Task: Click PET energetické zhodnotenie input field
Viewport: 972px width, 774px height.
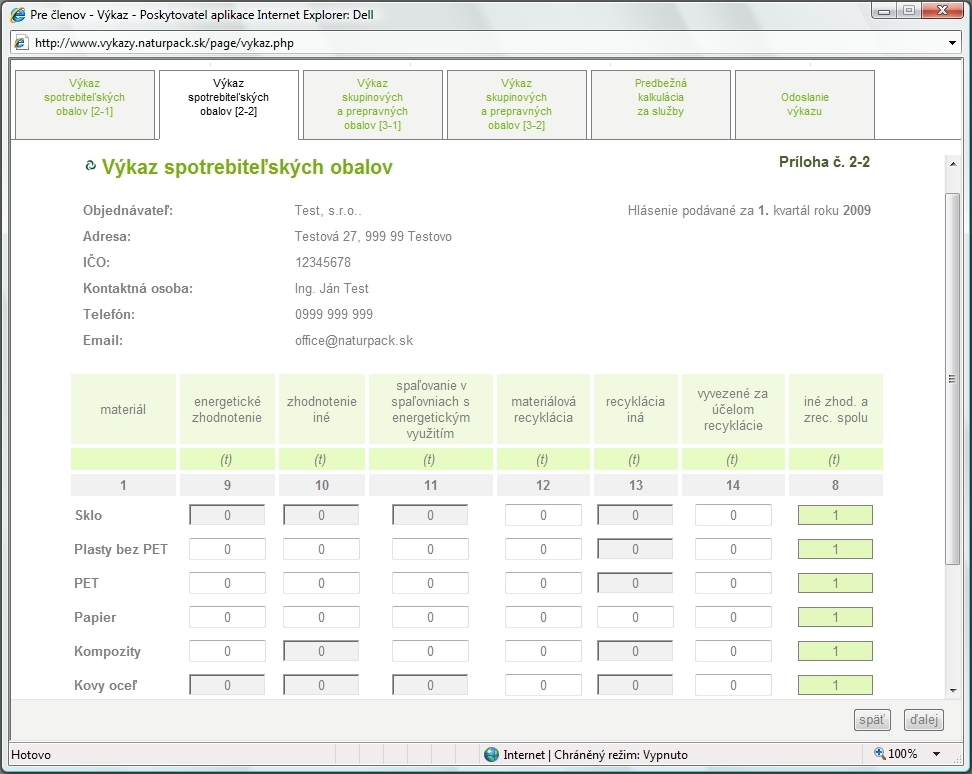Action: [227, 584]
